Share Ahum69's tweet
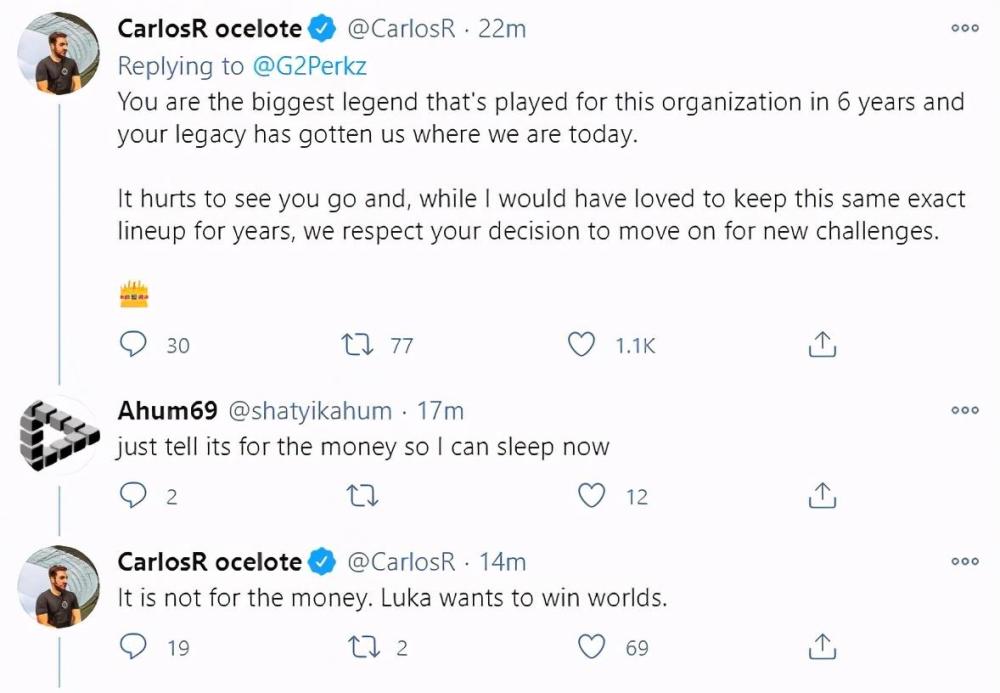The height and width of the screenshot is (693, 1000). tap(822, 495)
